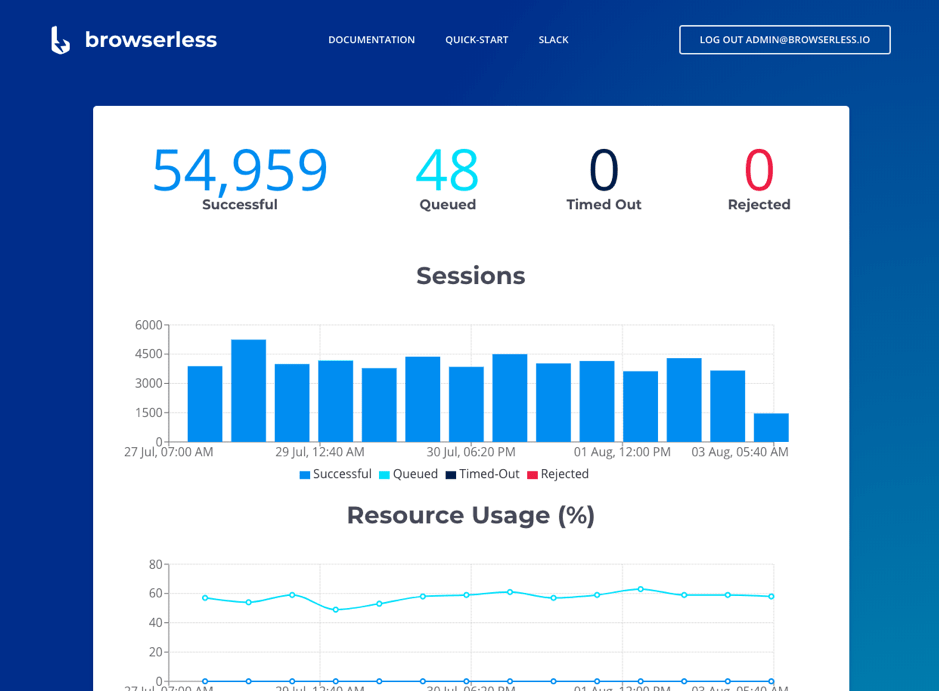Toggle the Successful legend swatch
This screenshot has width=939, height=691.
click(x=305, y=475)
